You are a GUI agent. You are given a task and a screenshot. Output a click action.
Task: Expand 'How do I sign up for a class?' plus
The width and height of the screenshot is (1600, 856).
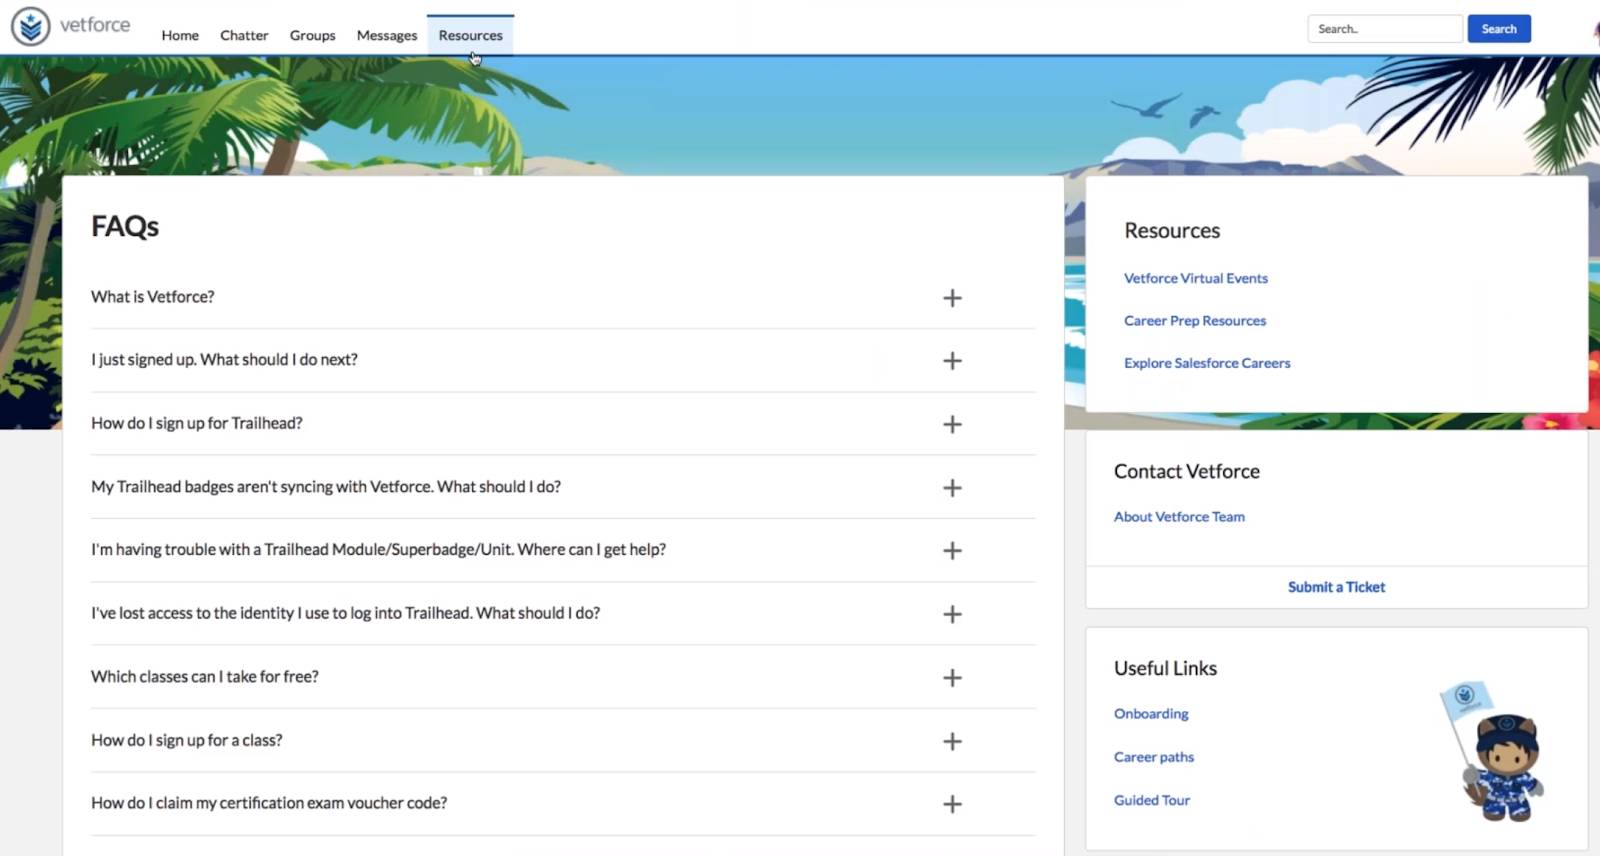coord(952,741)
